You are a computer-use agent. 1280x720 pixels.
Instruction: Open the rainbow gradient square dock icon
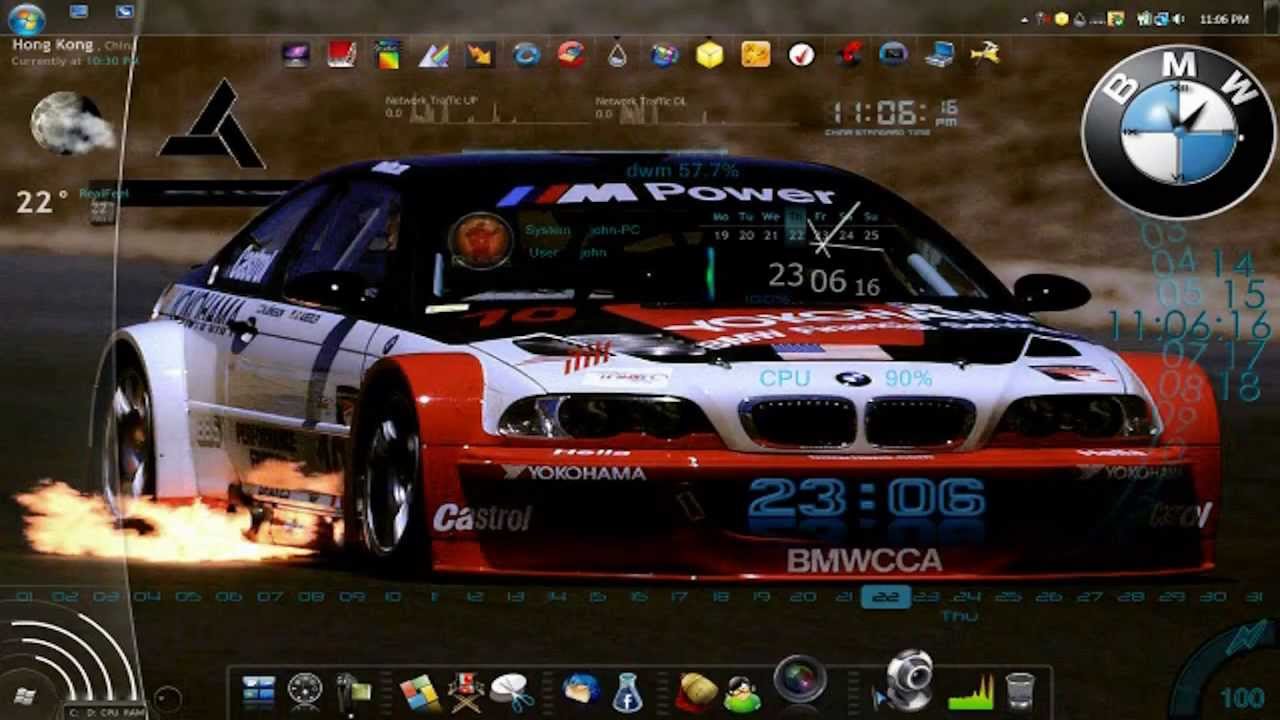pyautogui.click(x=387, y=54)
